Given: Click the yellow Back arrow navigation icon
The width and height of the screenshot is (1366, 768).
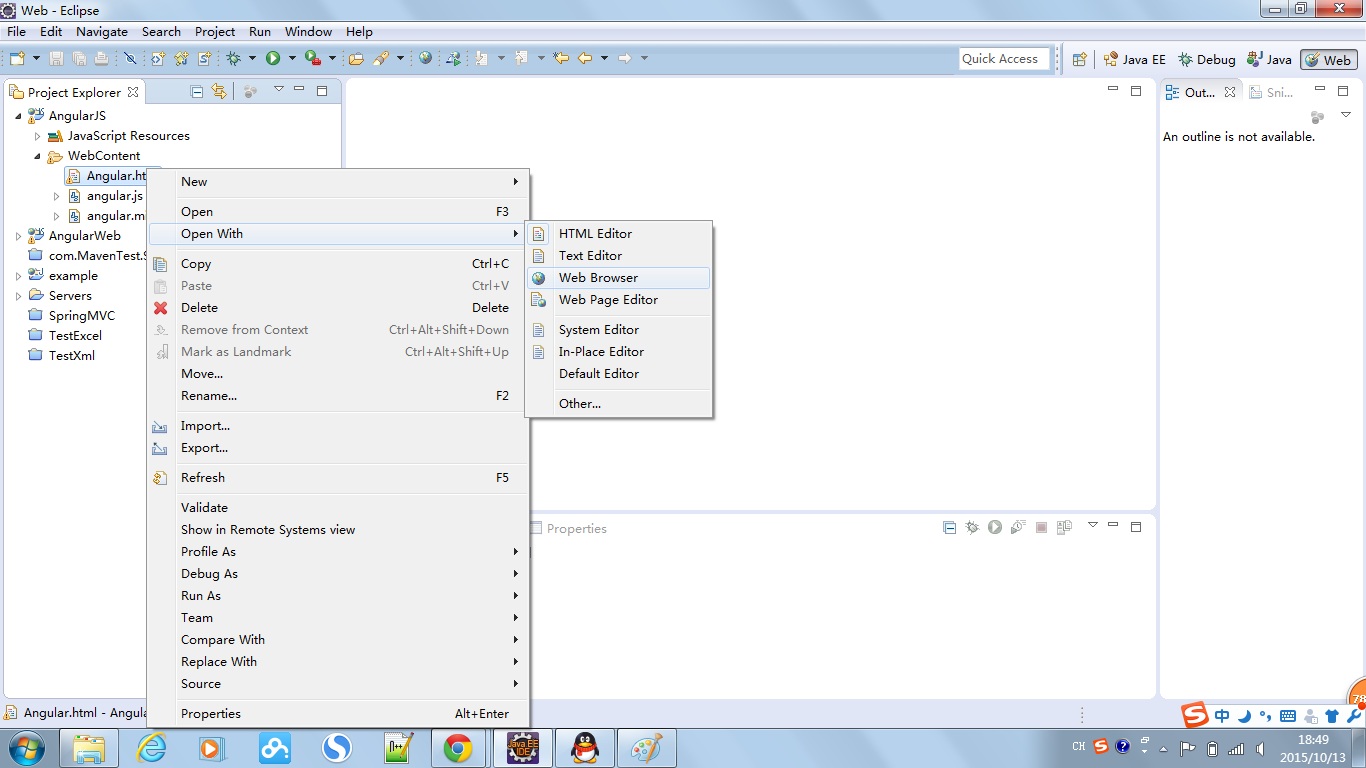Looking at the screenshot, I should 585,58.
